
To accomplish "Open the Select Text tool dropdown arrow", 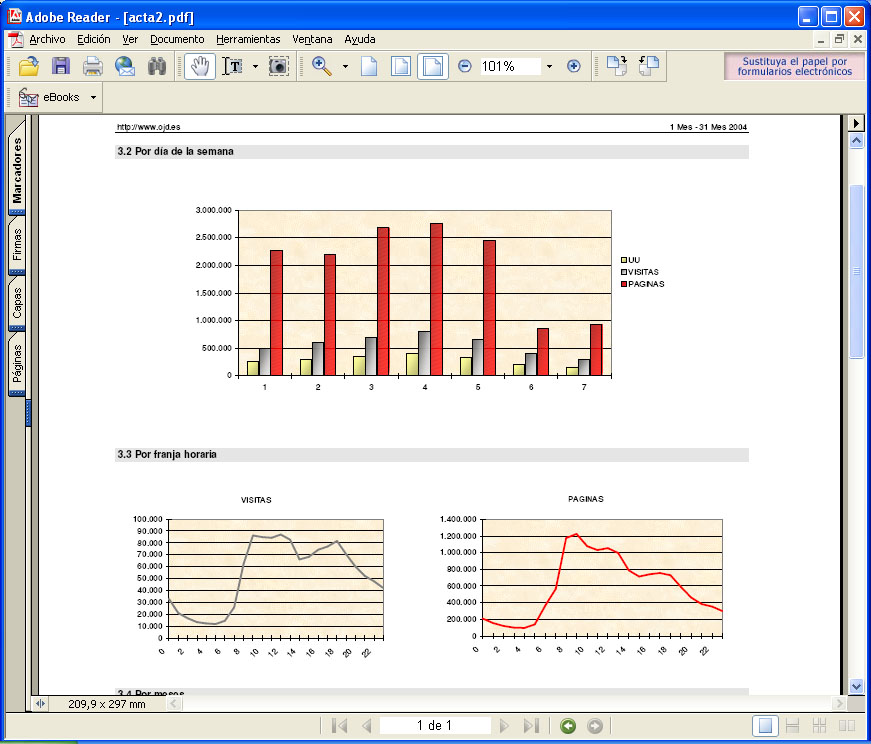I will tap(255, 66).
